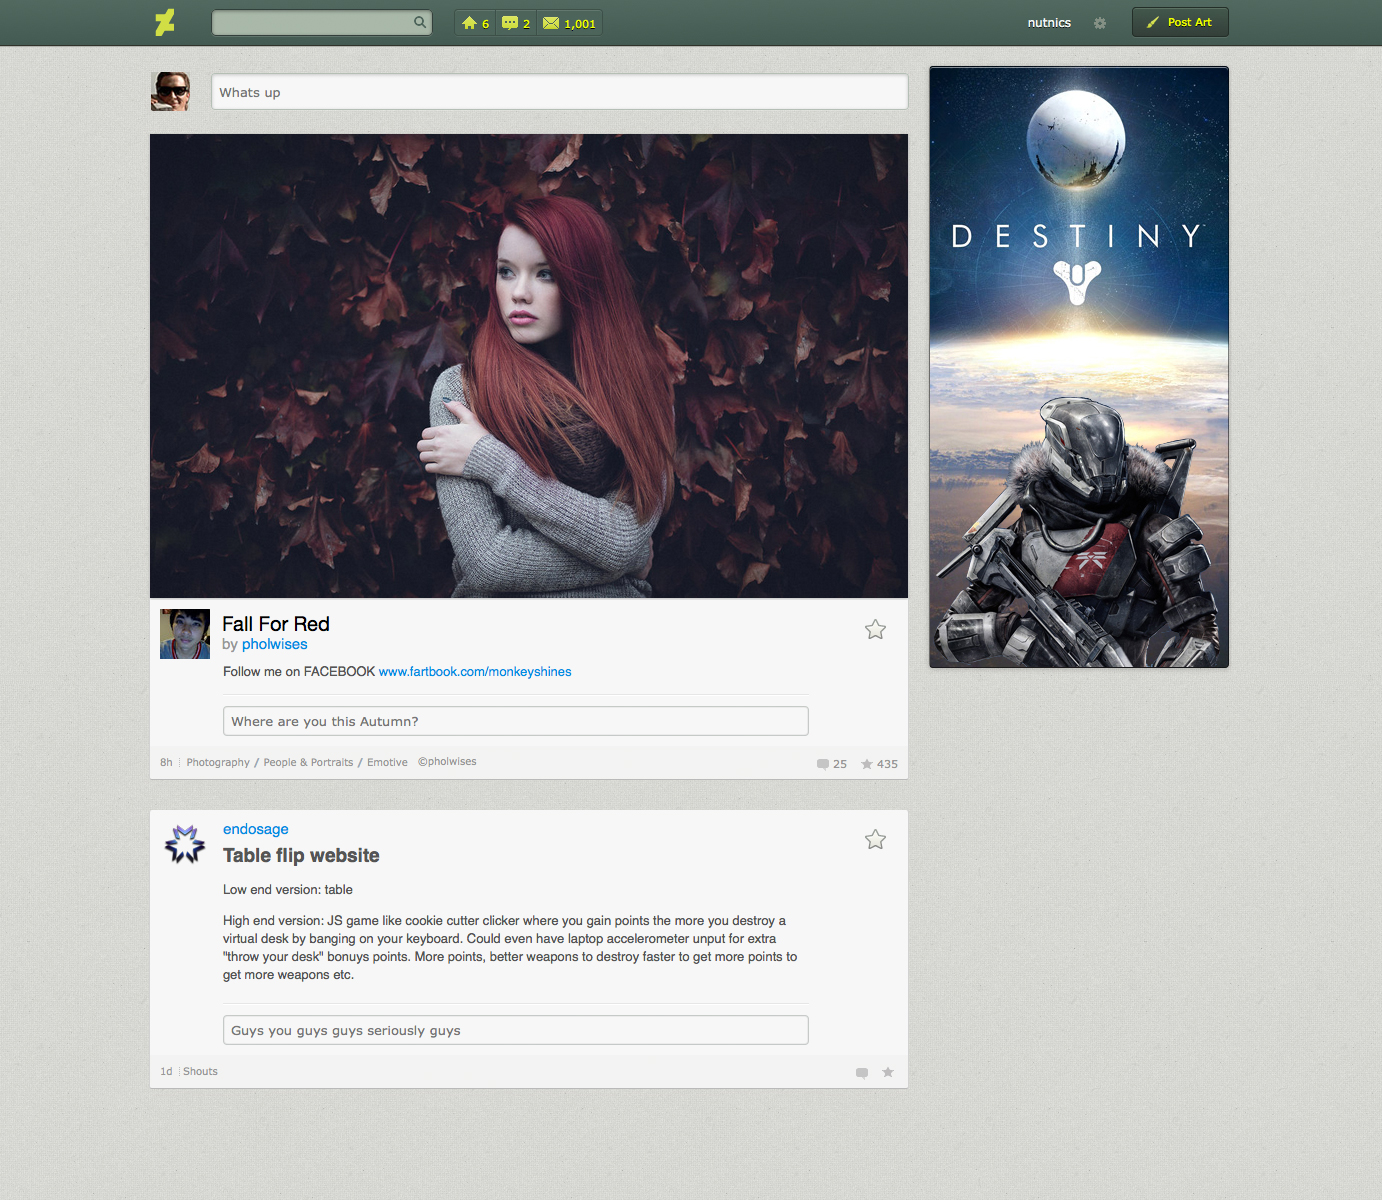Favorite the Table flip website post
The height and width of the screenshot is (1200, 1382).
click(x=875, y=840)
